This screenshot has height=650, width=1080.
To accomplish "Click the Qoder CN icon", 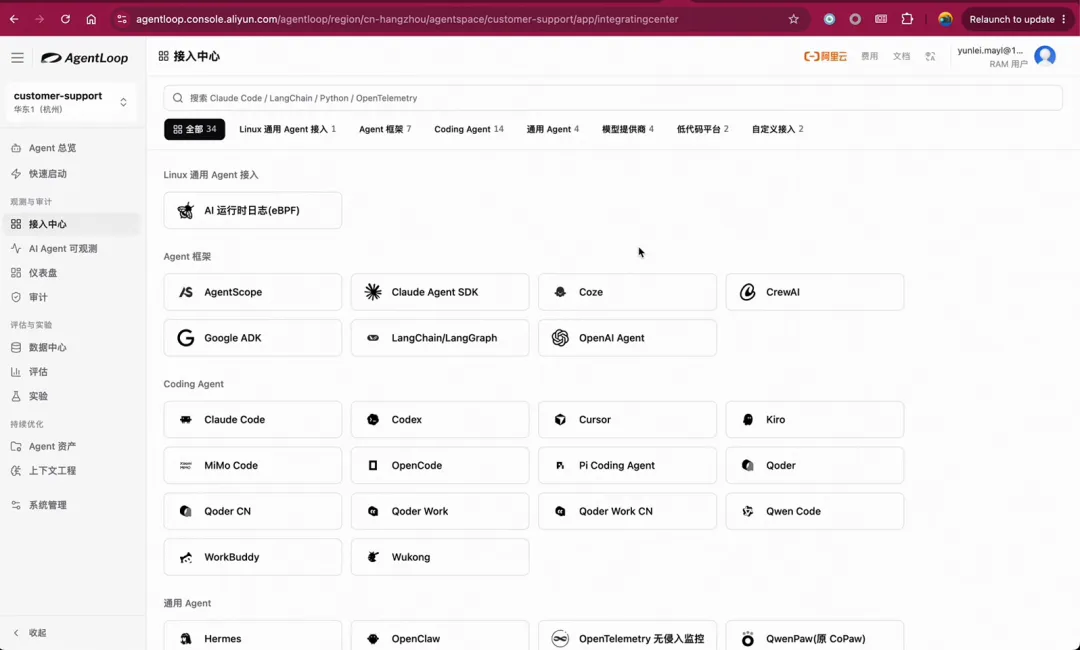I will coord(185,512).
